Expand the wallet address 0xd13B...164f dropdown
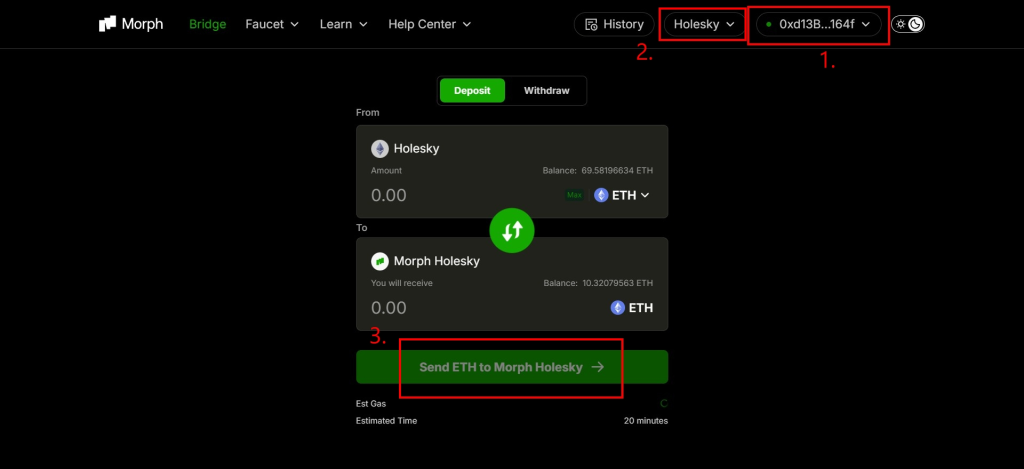 818,24
